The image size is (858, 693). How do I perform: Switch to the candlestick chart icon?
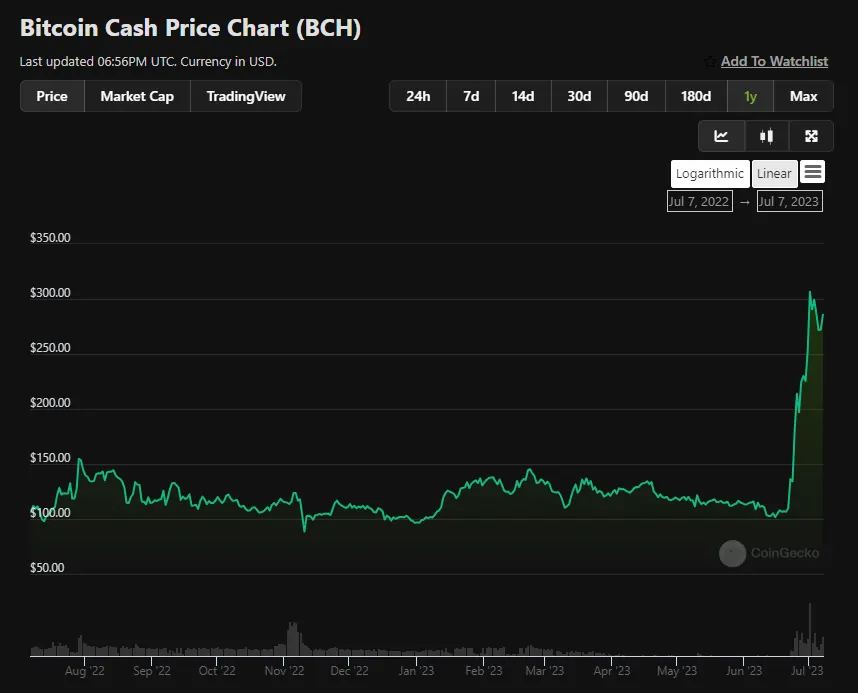[767, 136]
